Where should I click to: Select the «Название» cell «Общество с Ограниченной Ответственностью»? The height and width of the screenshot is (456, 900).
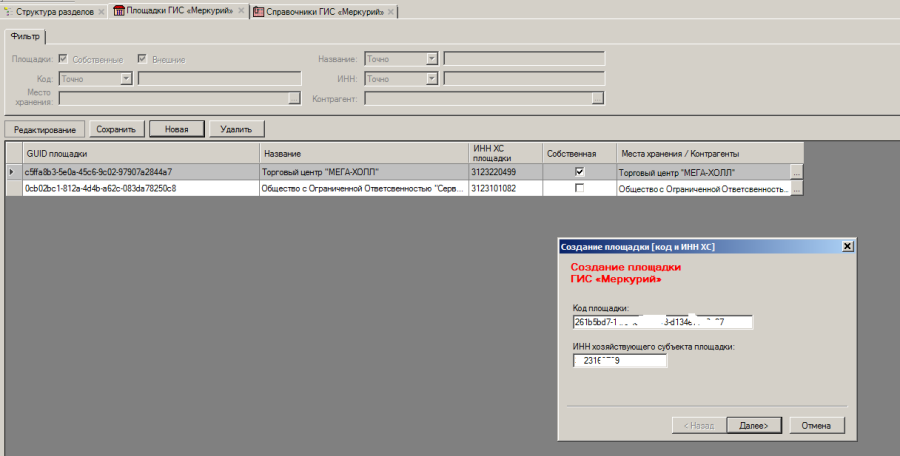pyautogui.click(x=364, y=188)
